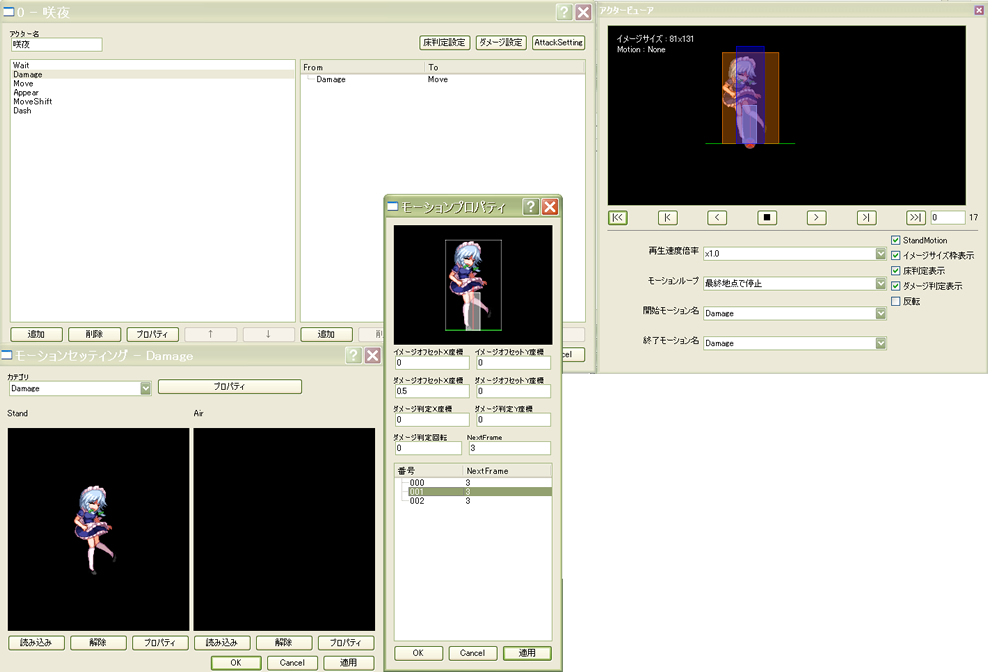Click 削除 below the motion list
Viewport: 1000px width, 672px height.
pyautogui.click(x=94, y=334)
